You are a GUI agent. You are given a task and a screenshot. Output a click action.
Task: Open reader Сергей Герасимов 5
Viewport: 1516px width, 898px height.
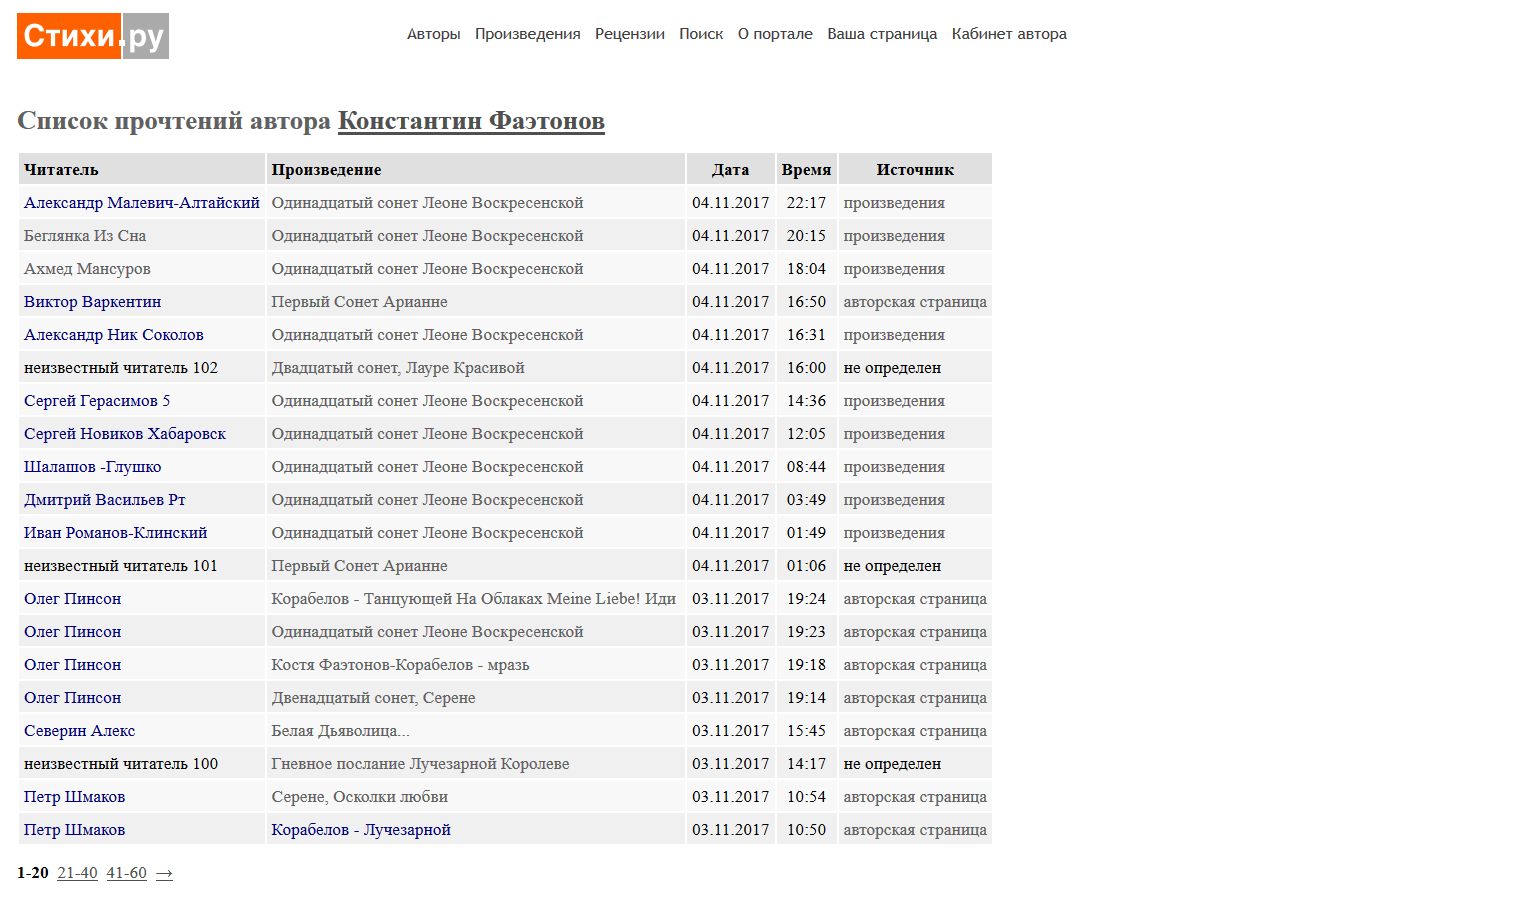tap(97, 401)
